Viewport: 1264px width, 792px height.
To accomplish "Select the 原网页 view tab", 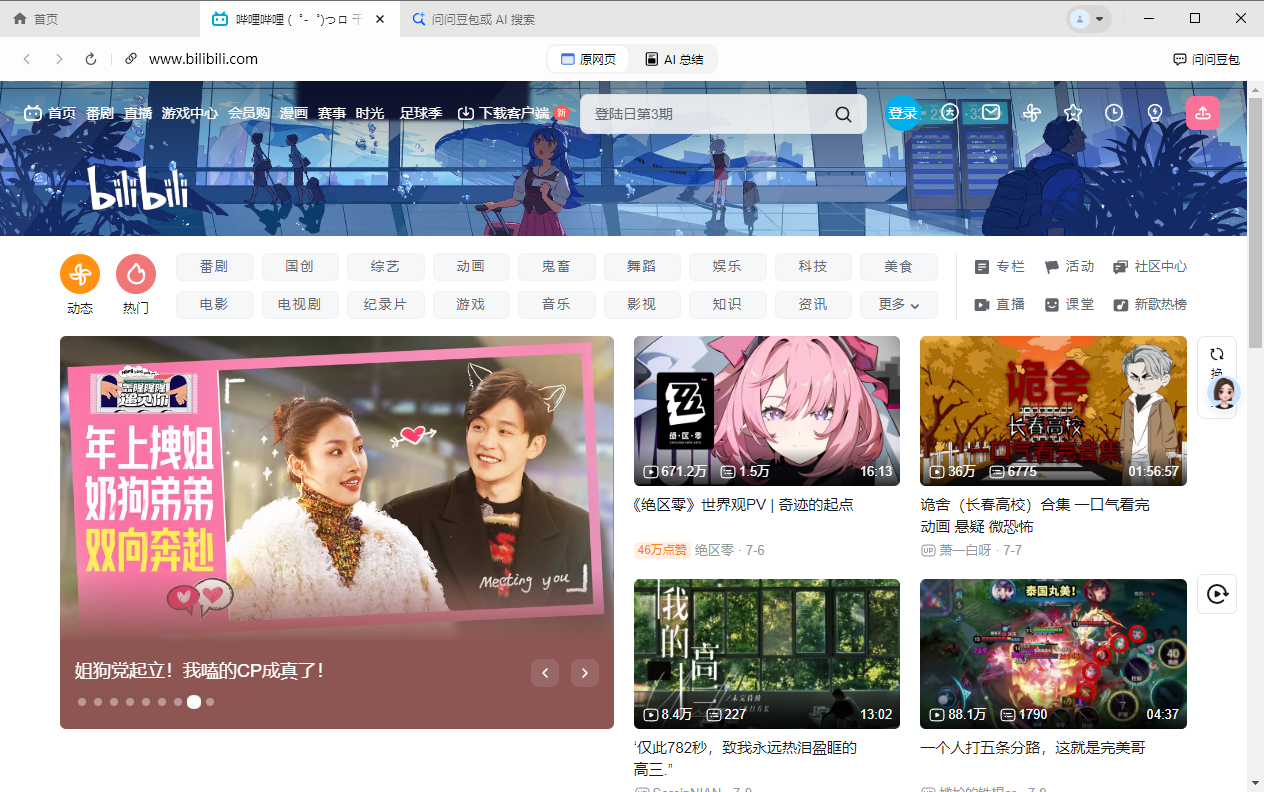I will (588, 59).
